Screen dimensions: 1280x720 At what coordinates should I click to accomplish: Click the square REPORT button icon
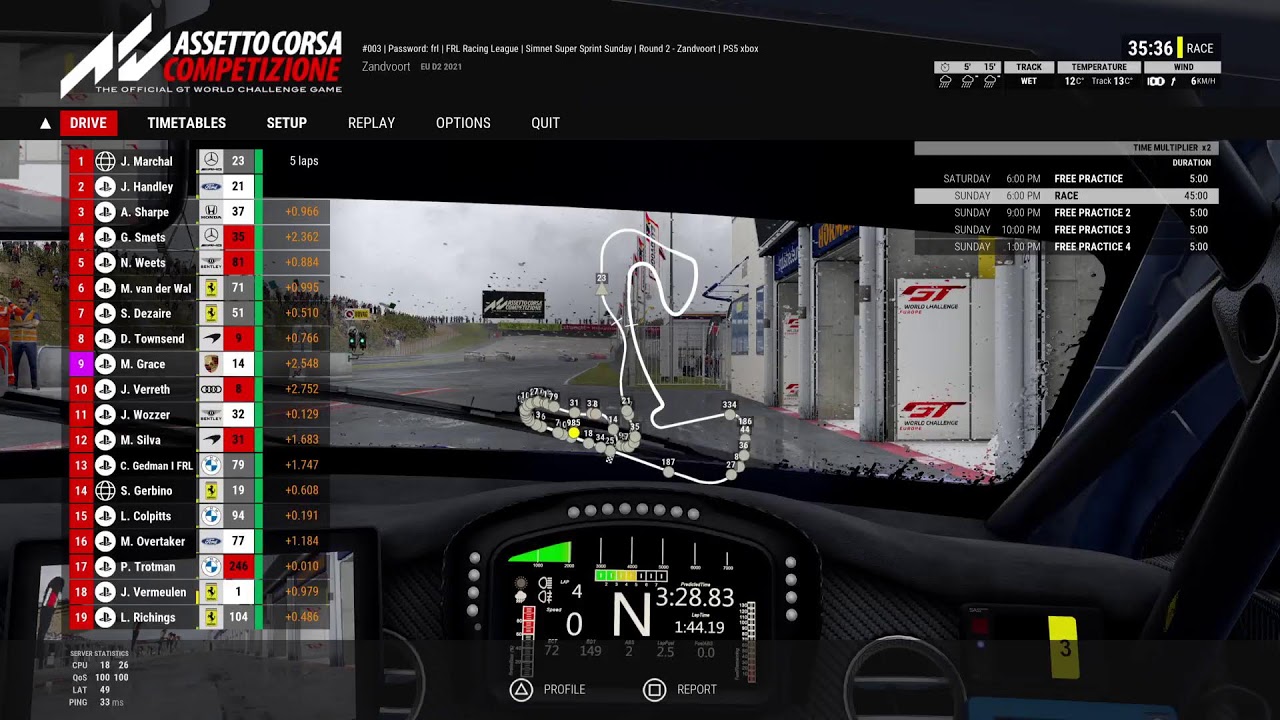[654, 690]
